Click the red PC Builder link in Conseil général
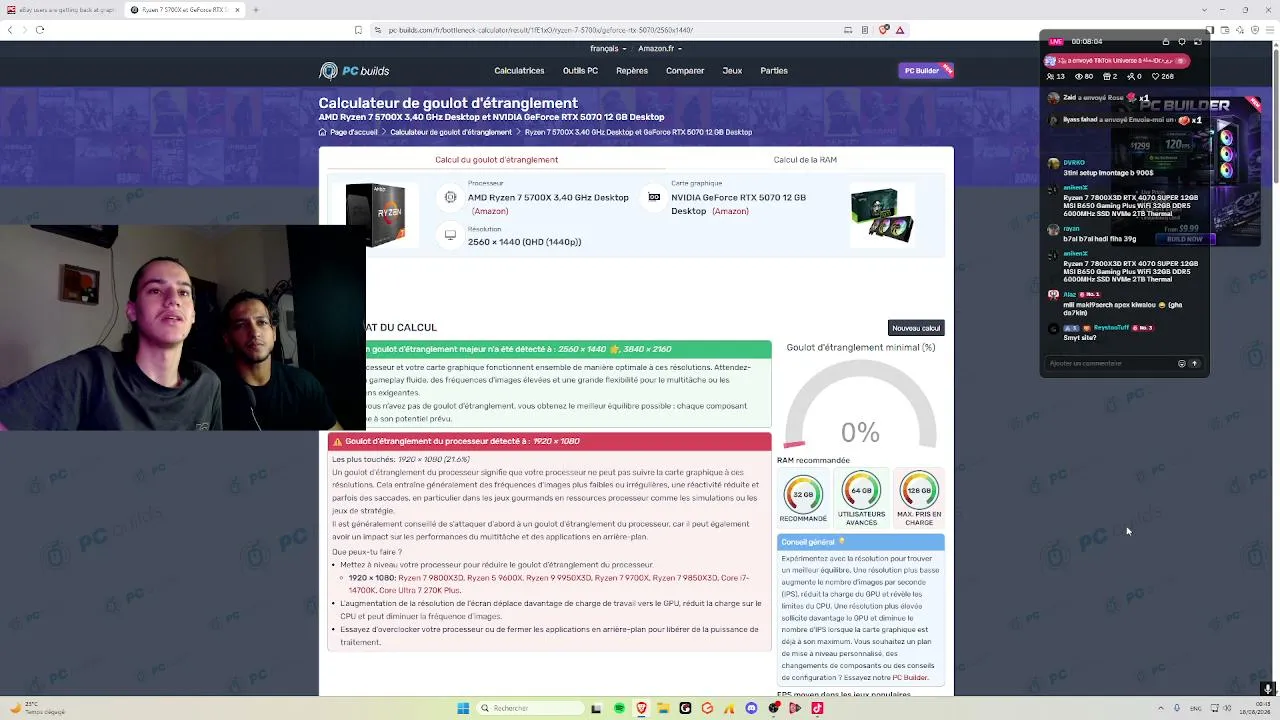 [910, 678]
